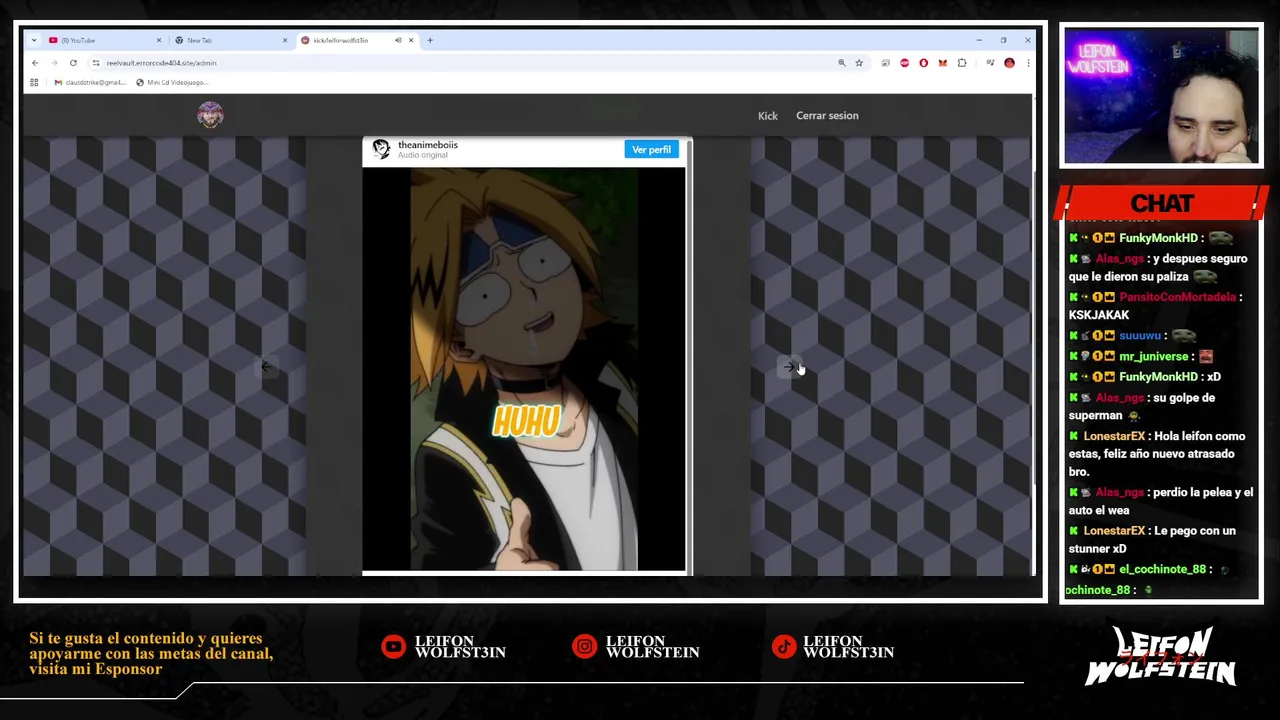
Task: Open the Mini Cd Videojuego bookmark
Action: 172,82
